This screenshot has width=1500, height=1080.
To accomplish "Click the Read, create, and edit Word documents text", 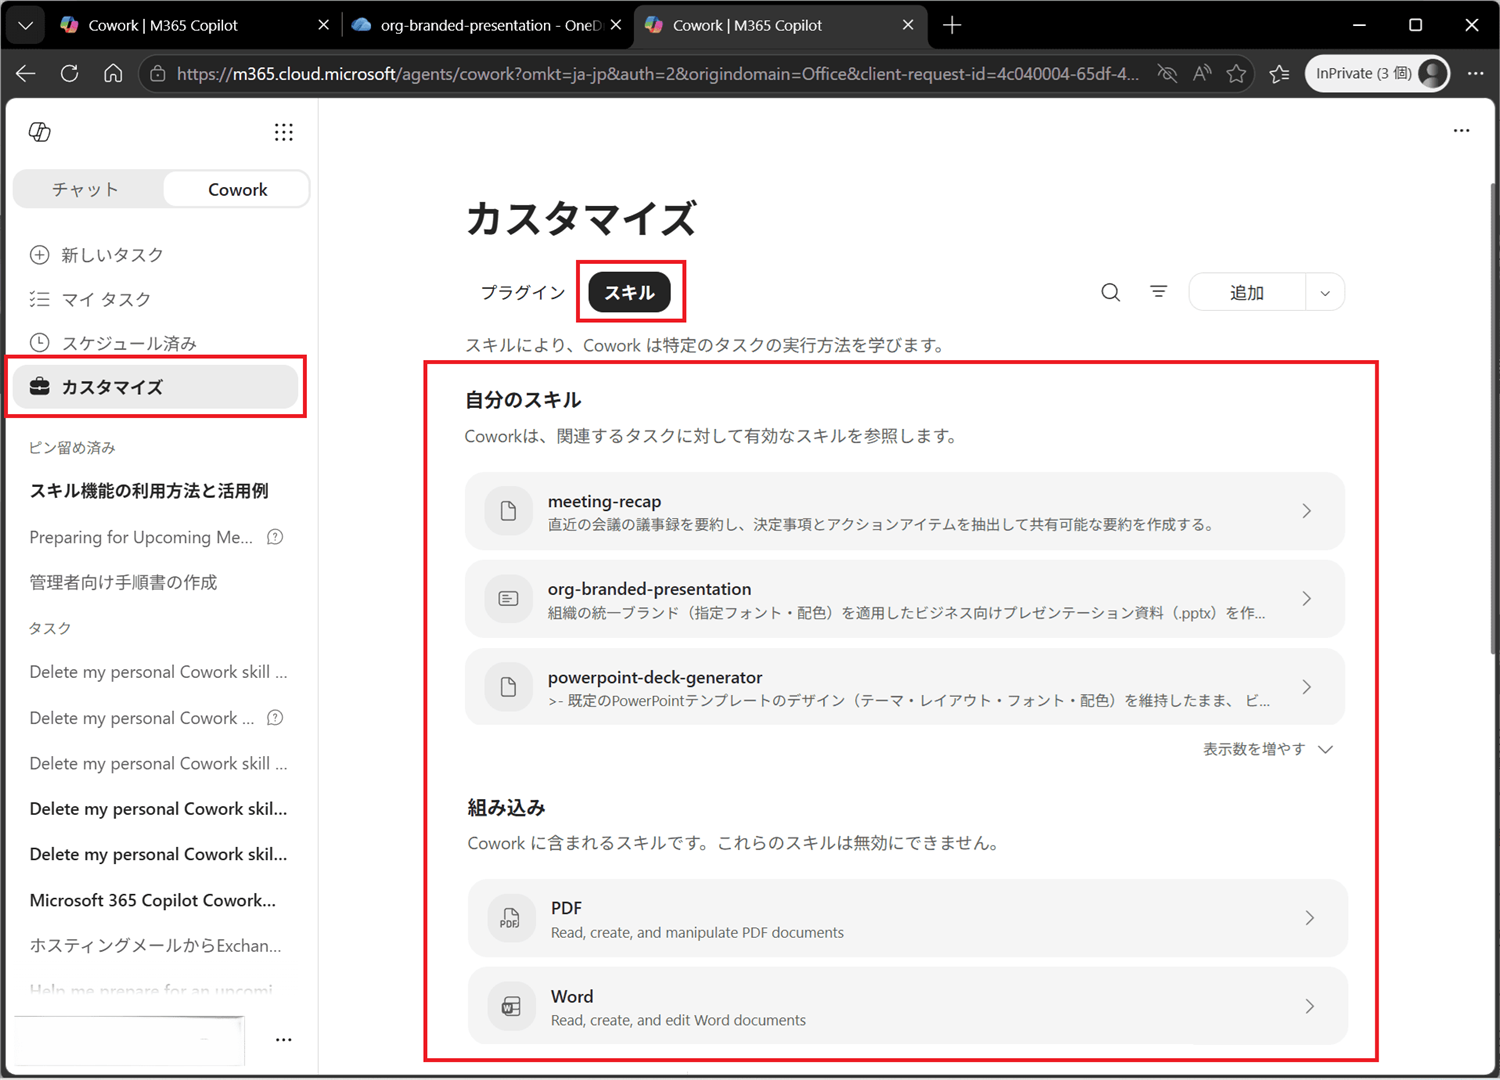I will 678,1020.
